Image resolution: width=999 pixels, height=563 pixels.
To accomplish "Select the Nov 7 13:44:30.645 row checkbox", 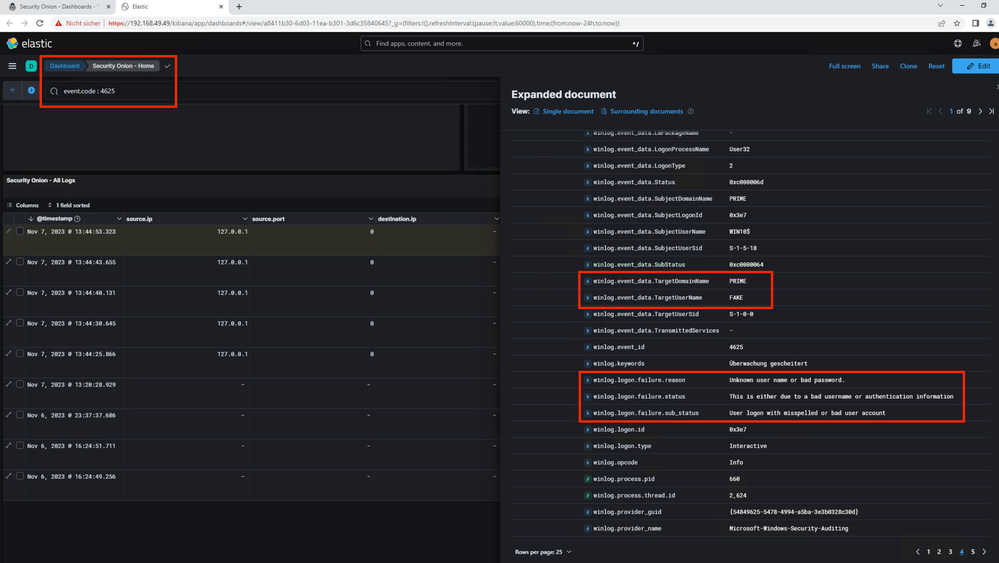I will click(x=20, y=323).
